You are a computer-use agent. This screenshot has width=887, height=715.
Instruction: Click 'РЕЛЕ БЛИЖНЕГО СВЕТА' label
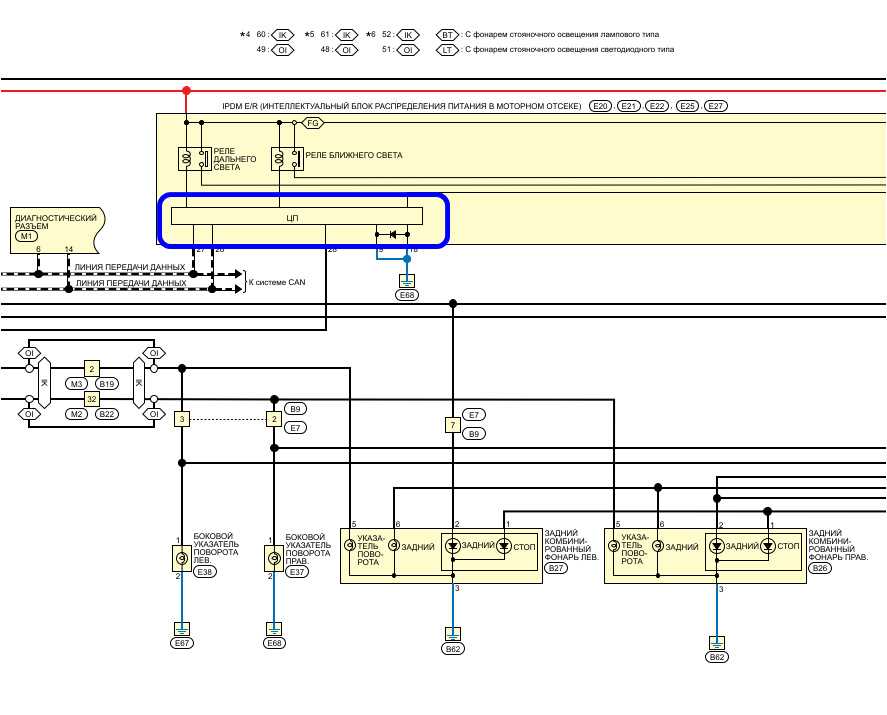[354, 155]
